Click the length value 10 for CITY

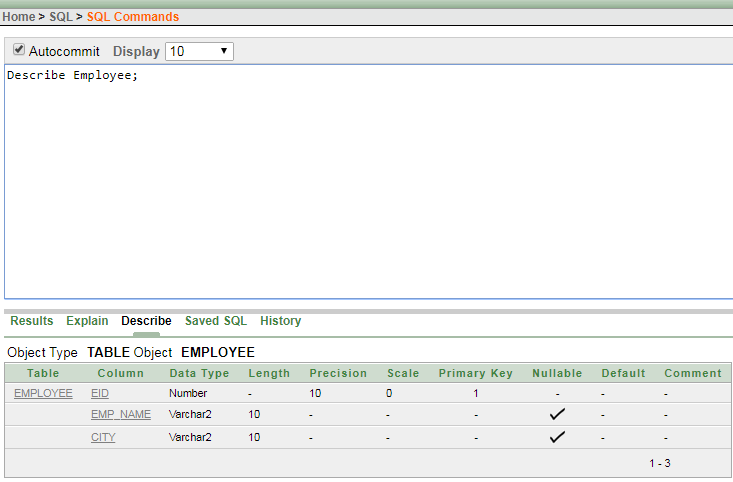pos(254,437)
